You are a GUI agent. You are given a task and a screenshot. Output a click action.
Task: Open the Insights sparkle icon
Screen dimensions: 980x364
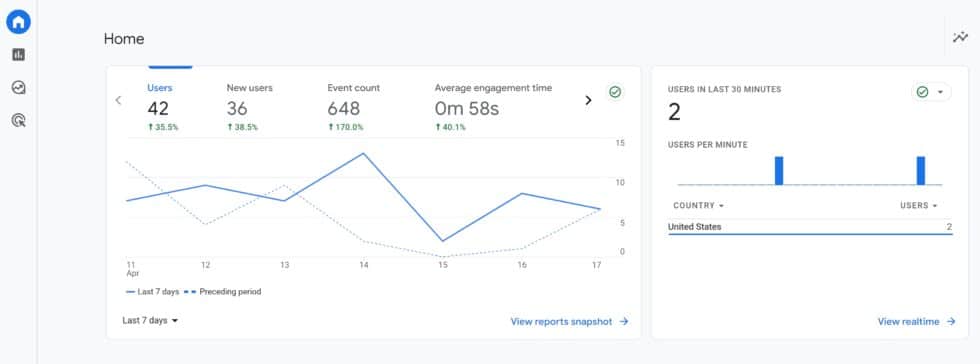960,38
